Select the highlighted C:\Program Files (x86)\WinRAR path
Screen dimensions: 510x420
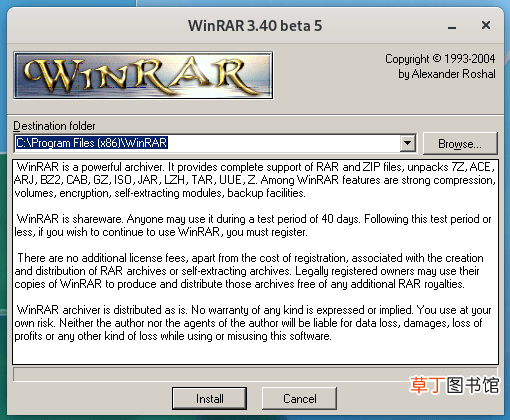(91, 143)
